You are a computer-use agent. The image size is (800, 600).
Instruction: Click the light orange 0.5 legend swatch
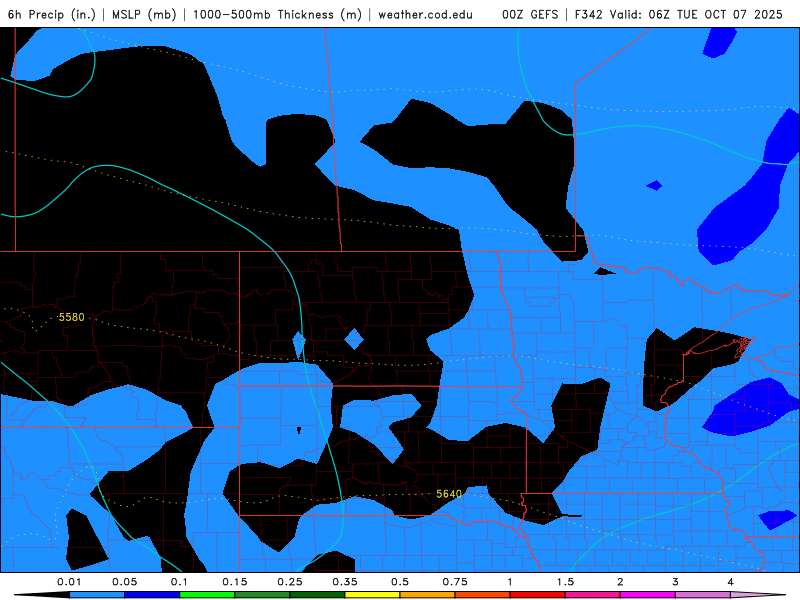(428, 595)
